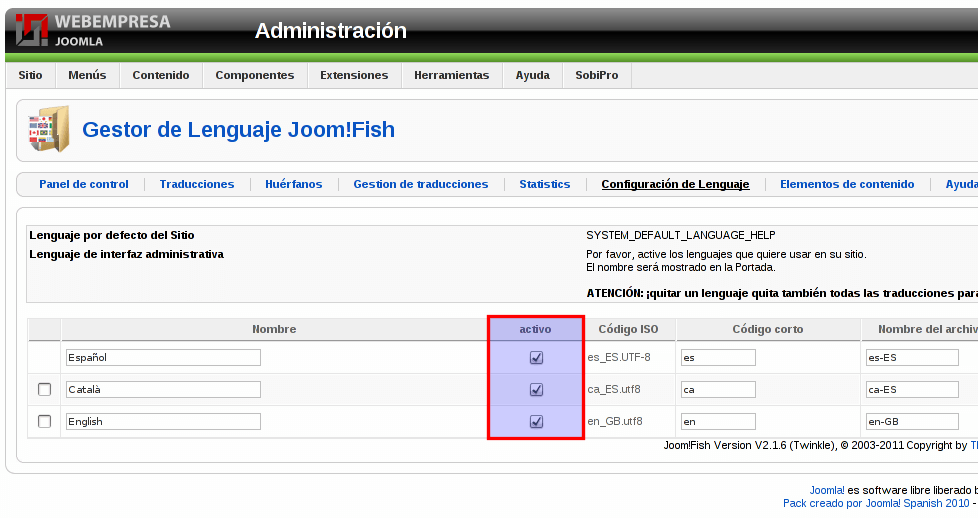Click ISO code ca_ES.utf8
This screenshot has width=978, height=518.
(614, 389)
